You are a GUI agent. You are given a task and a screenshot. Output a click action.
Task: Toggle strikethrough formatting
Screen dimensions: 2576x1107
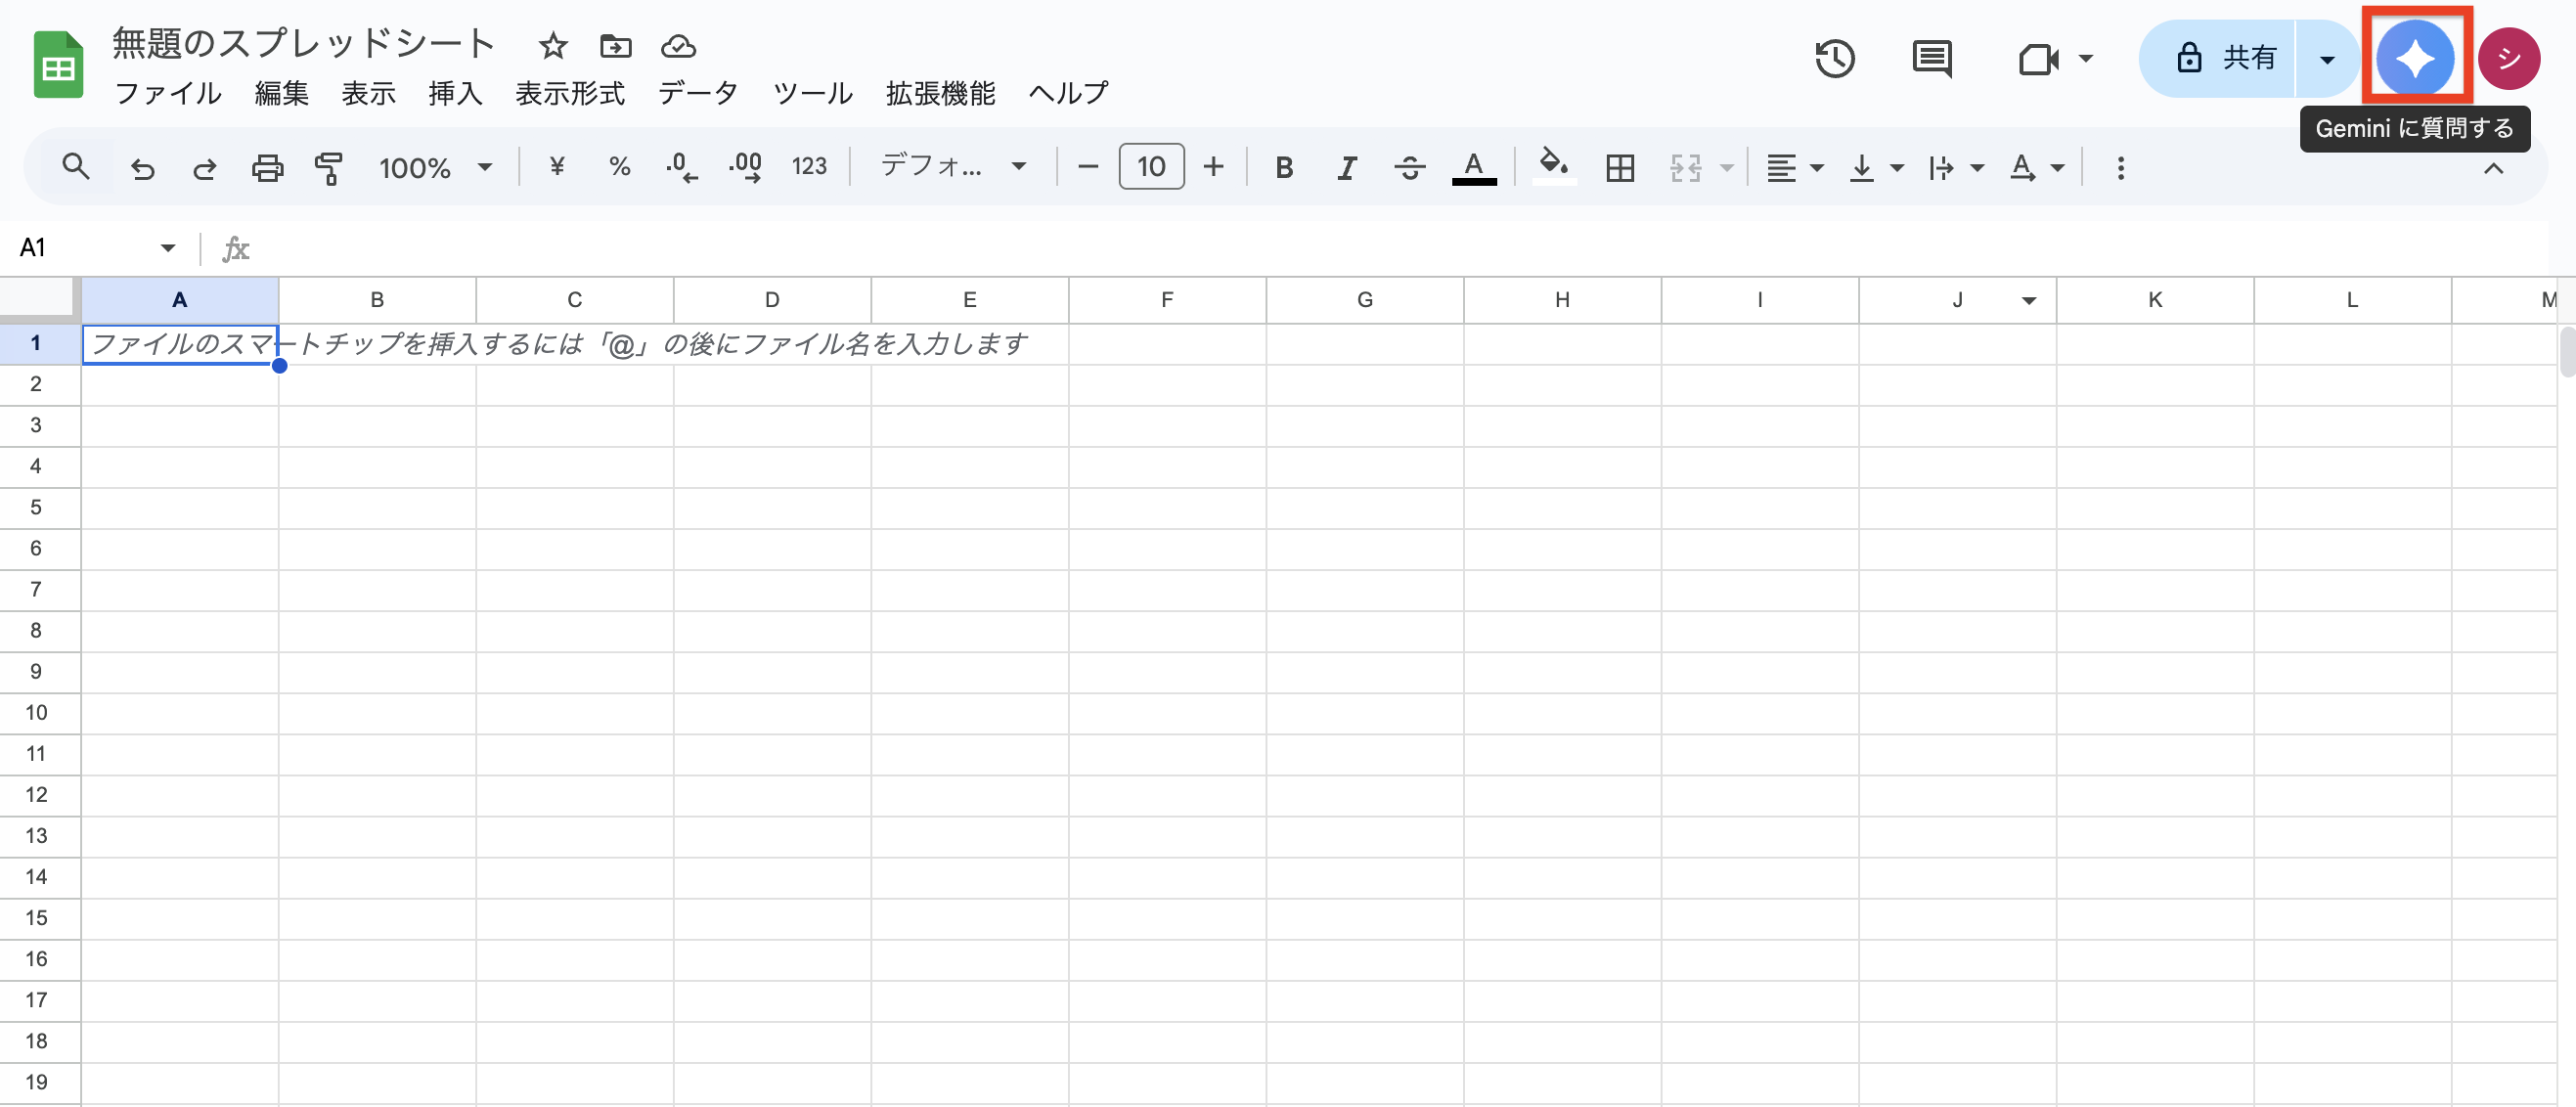[1409, 167]
